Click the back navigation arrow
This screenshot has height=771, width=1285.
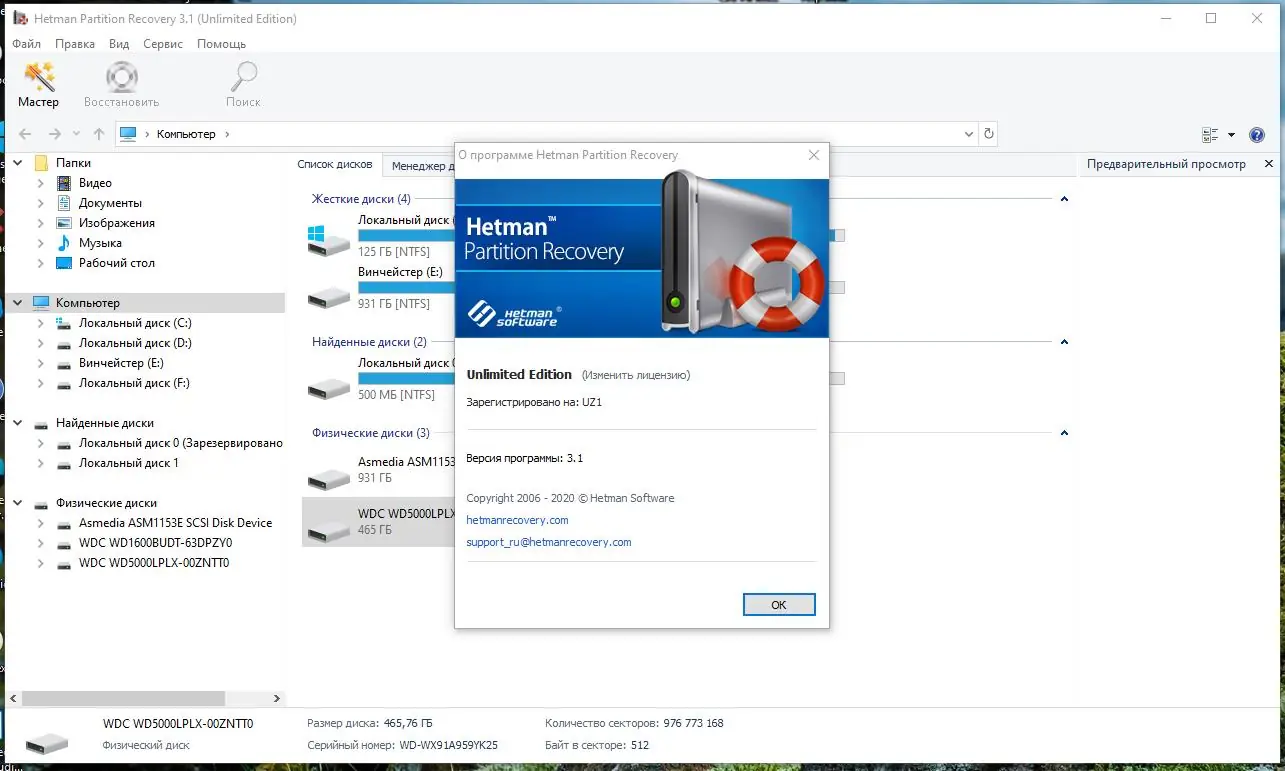(x=24, y=133)
